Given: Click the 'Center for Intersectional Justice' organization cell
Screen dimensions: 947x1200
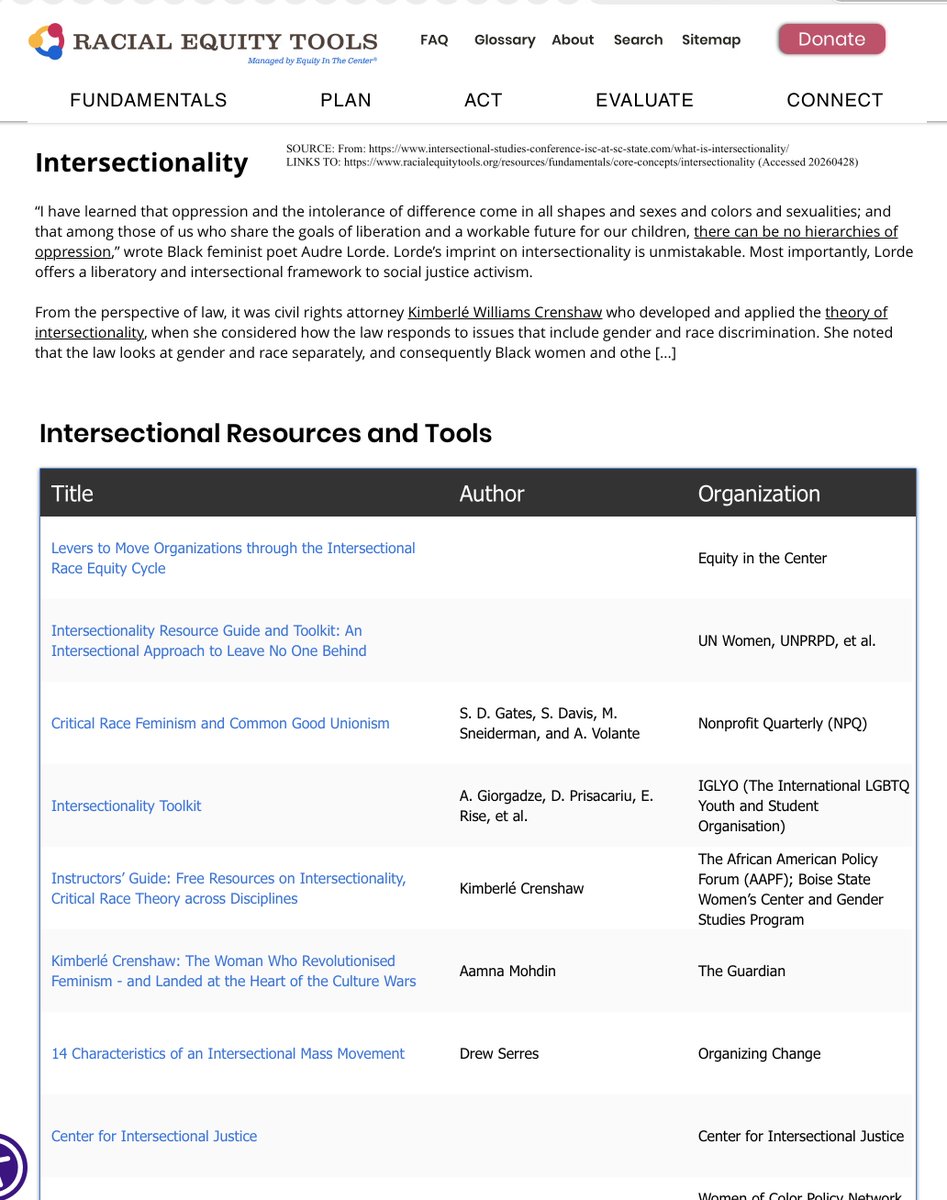Looking at the screenshot, I should pos(801,1136).
